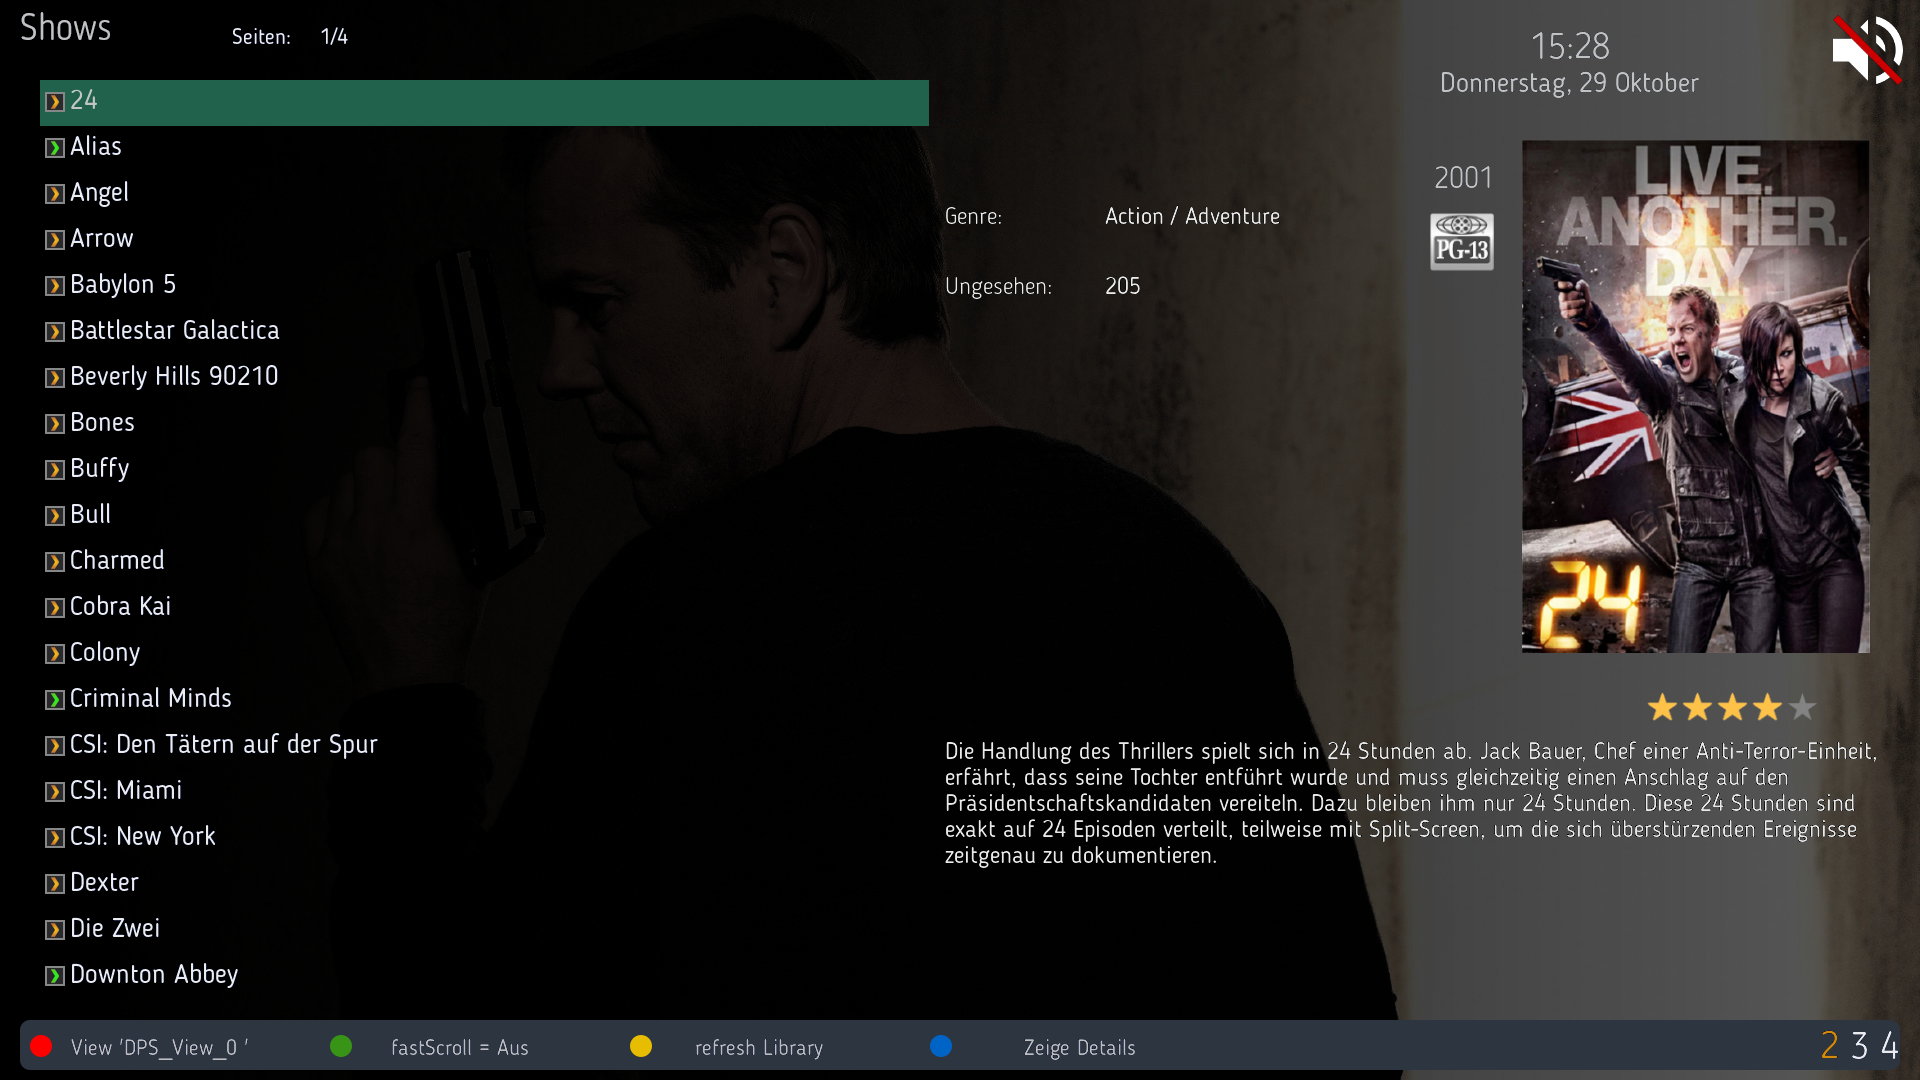Select Colony in the show list
This screenshot has height=1080, width=1920.
(484, 653)
